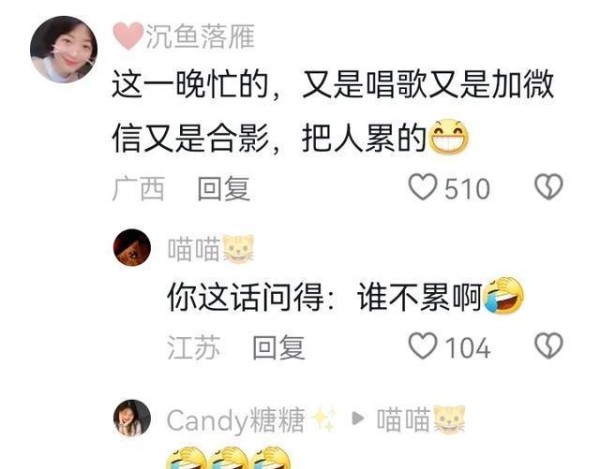Open 喵喵's dark profile avatar
The image size is (600, 469).
(x=132, y=248)
